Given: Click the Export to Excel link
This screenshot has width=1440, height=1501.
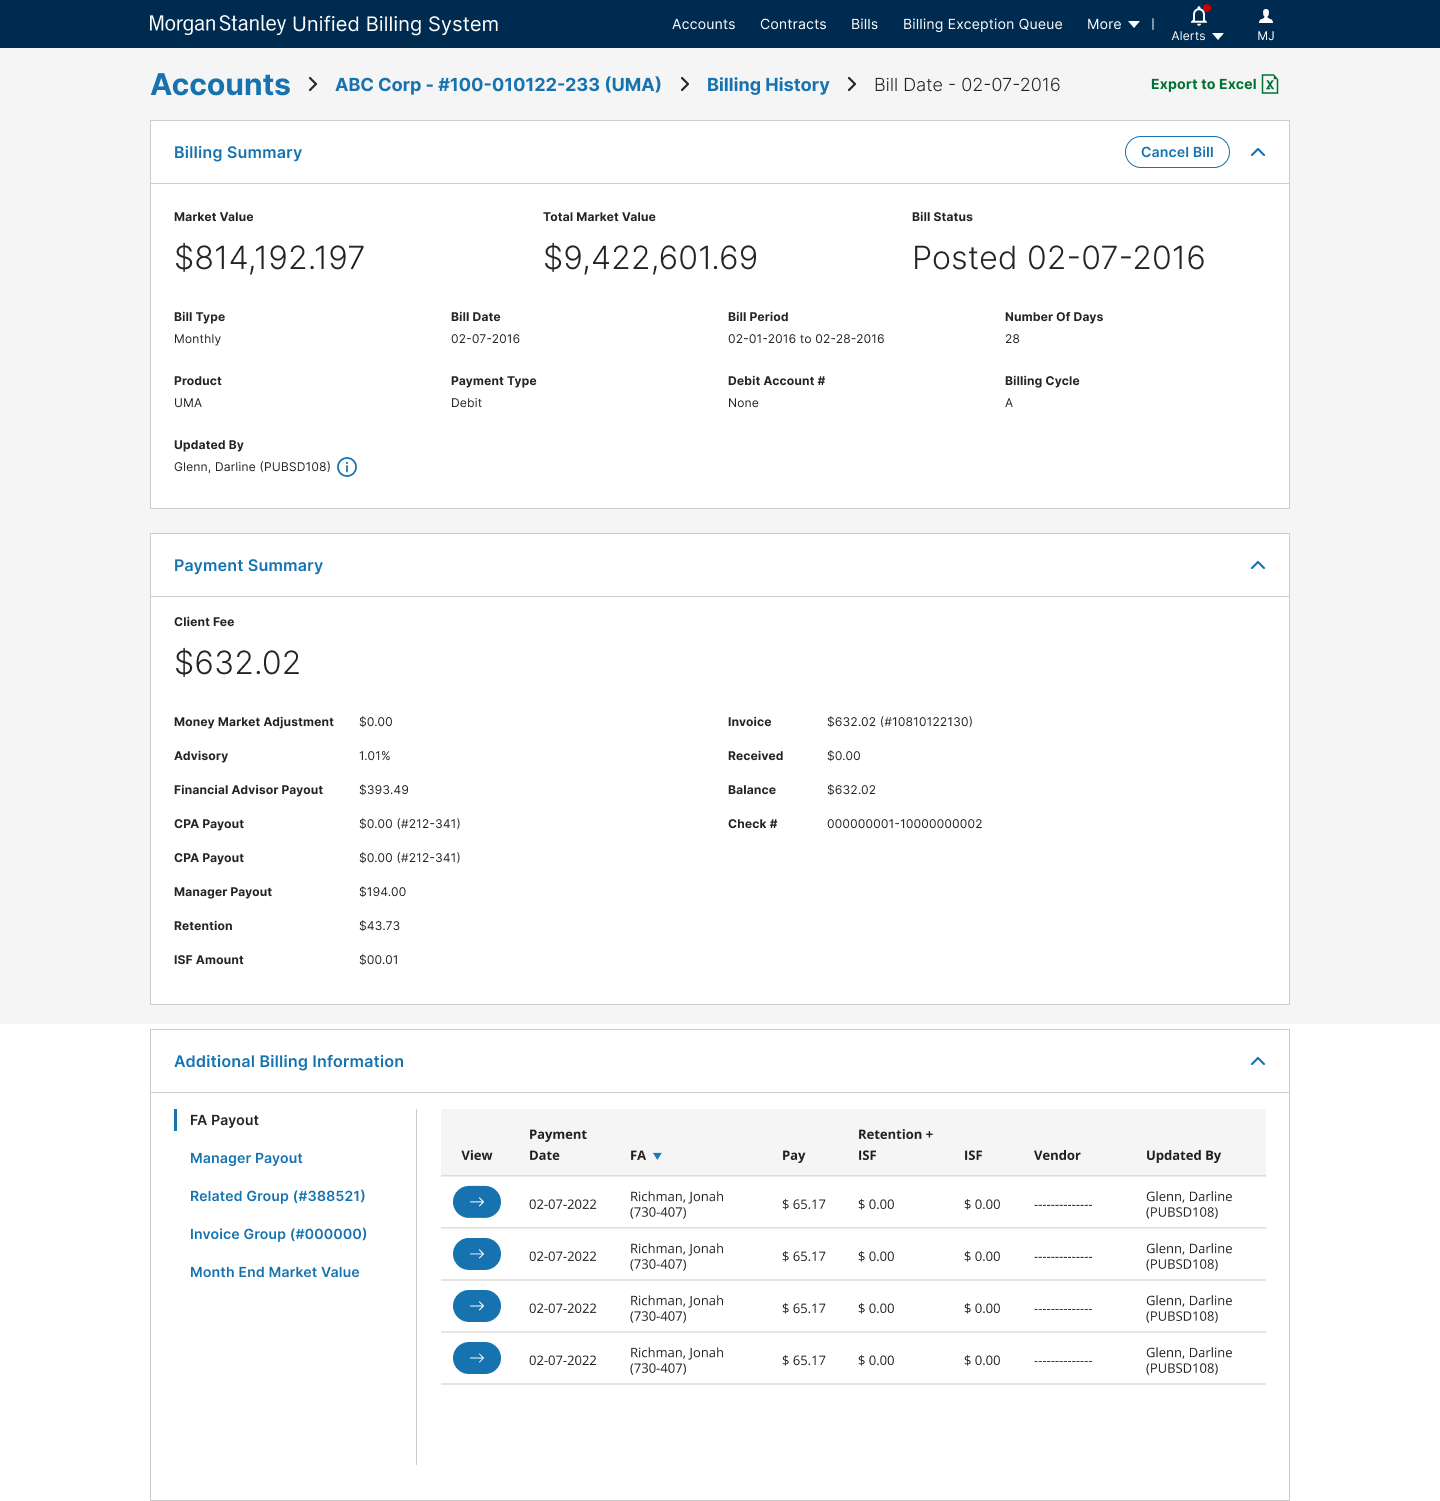Looking at the screenshot, I should coord(1203,84).
